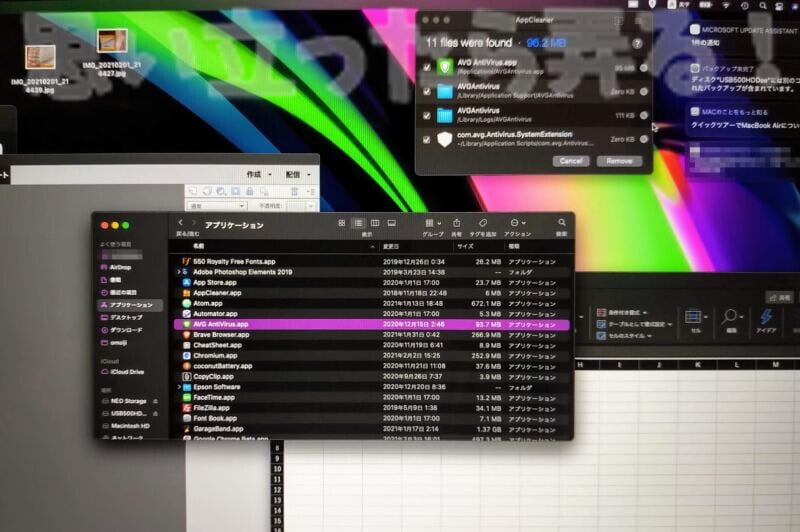Uncheck com.avg.Antivirus.SystemExtension checkbox
The image size is (800, 532).
[427, 139]
